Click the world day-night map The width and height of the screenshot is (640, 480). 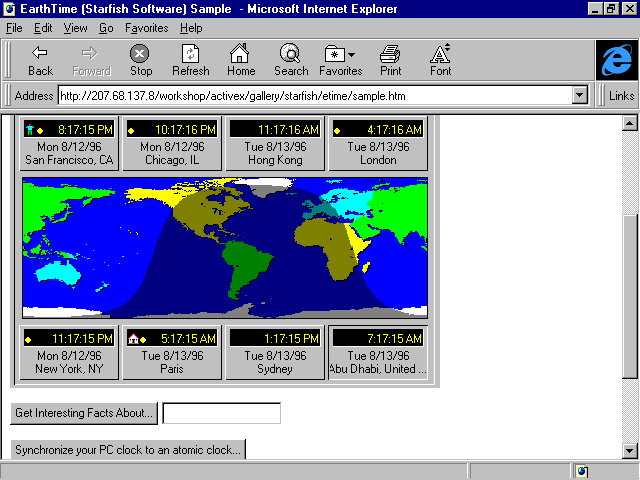pyautogui.click(x=224, y=248)
